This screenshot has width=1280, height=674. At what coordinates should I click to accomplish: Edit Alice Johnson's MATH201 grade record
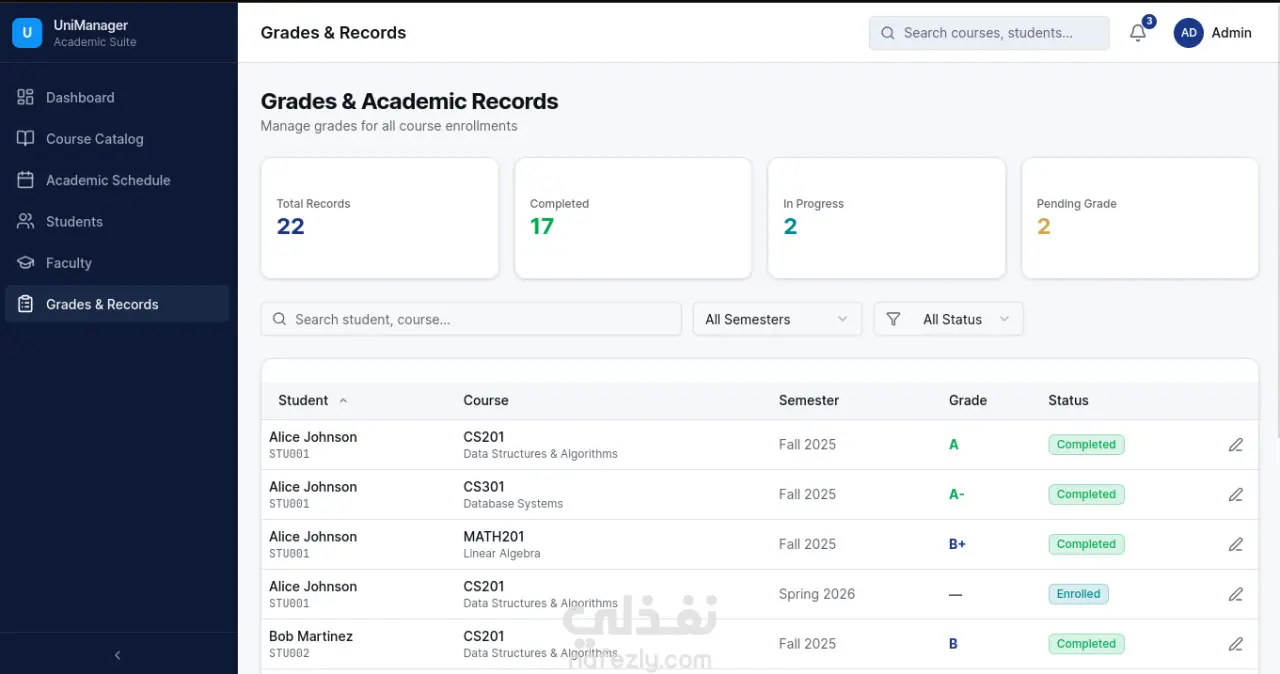[x=1236, y=544]
